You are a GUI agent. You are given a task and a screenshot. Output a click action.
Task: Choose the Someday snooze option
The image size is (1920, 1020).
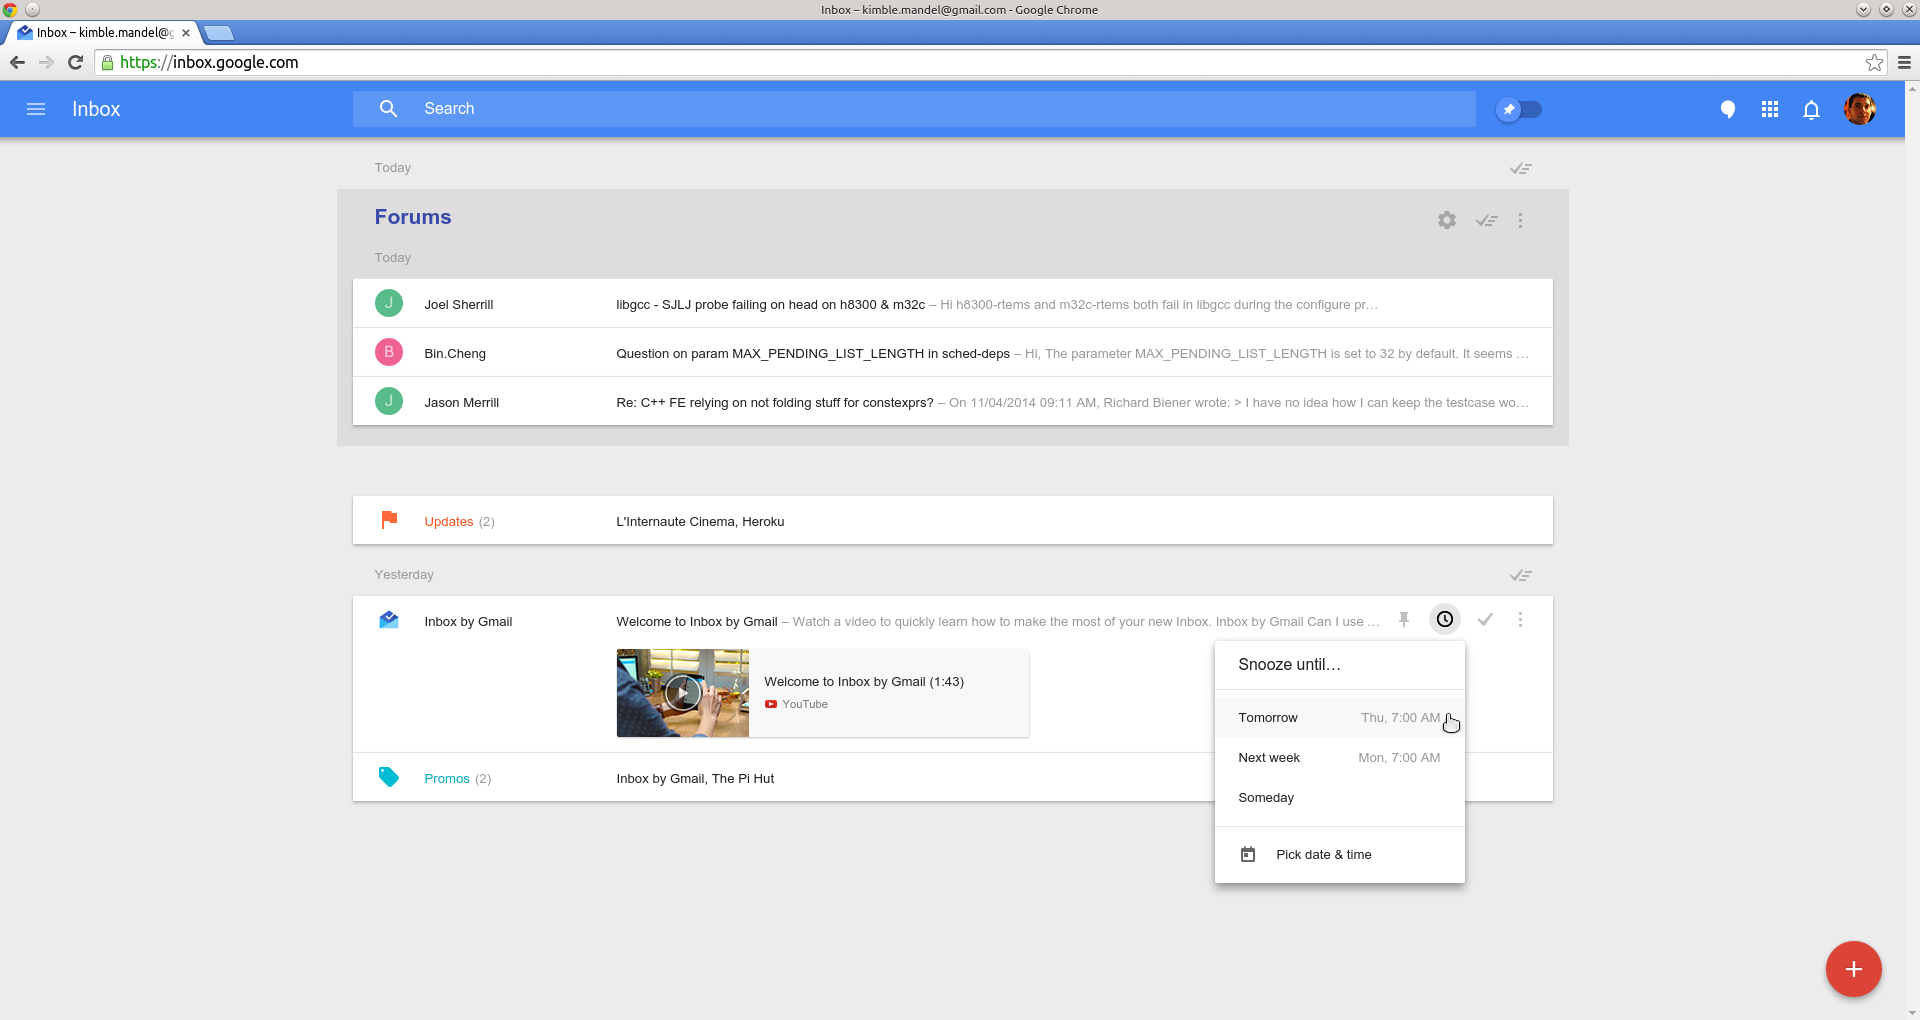[x=1339, y=798]
